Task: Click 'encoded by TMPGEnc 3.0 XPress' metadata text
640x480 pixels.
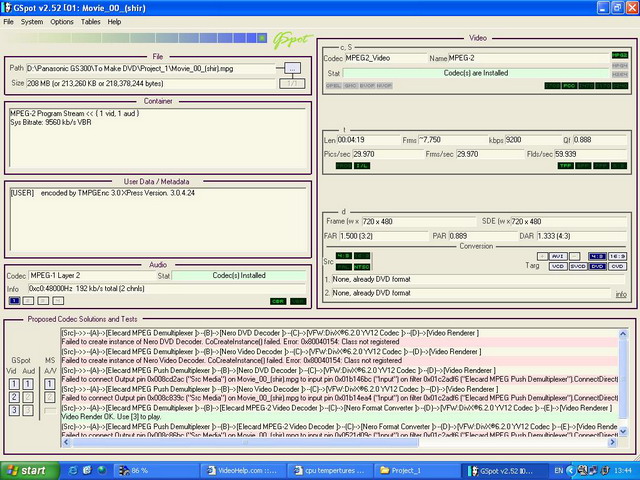Action: click(x=118, y=193)
